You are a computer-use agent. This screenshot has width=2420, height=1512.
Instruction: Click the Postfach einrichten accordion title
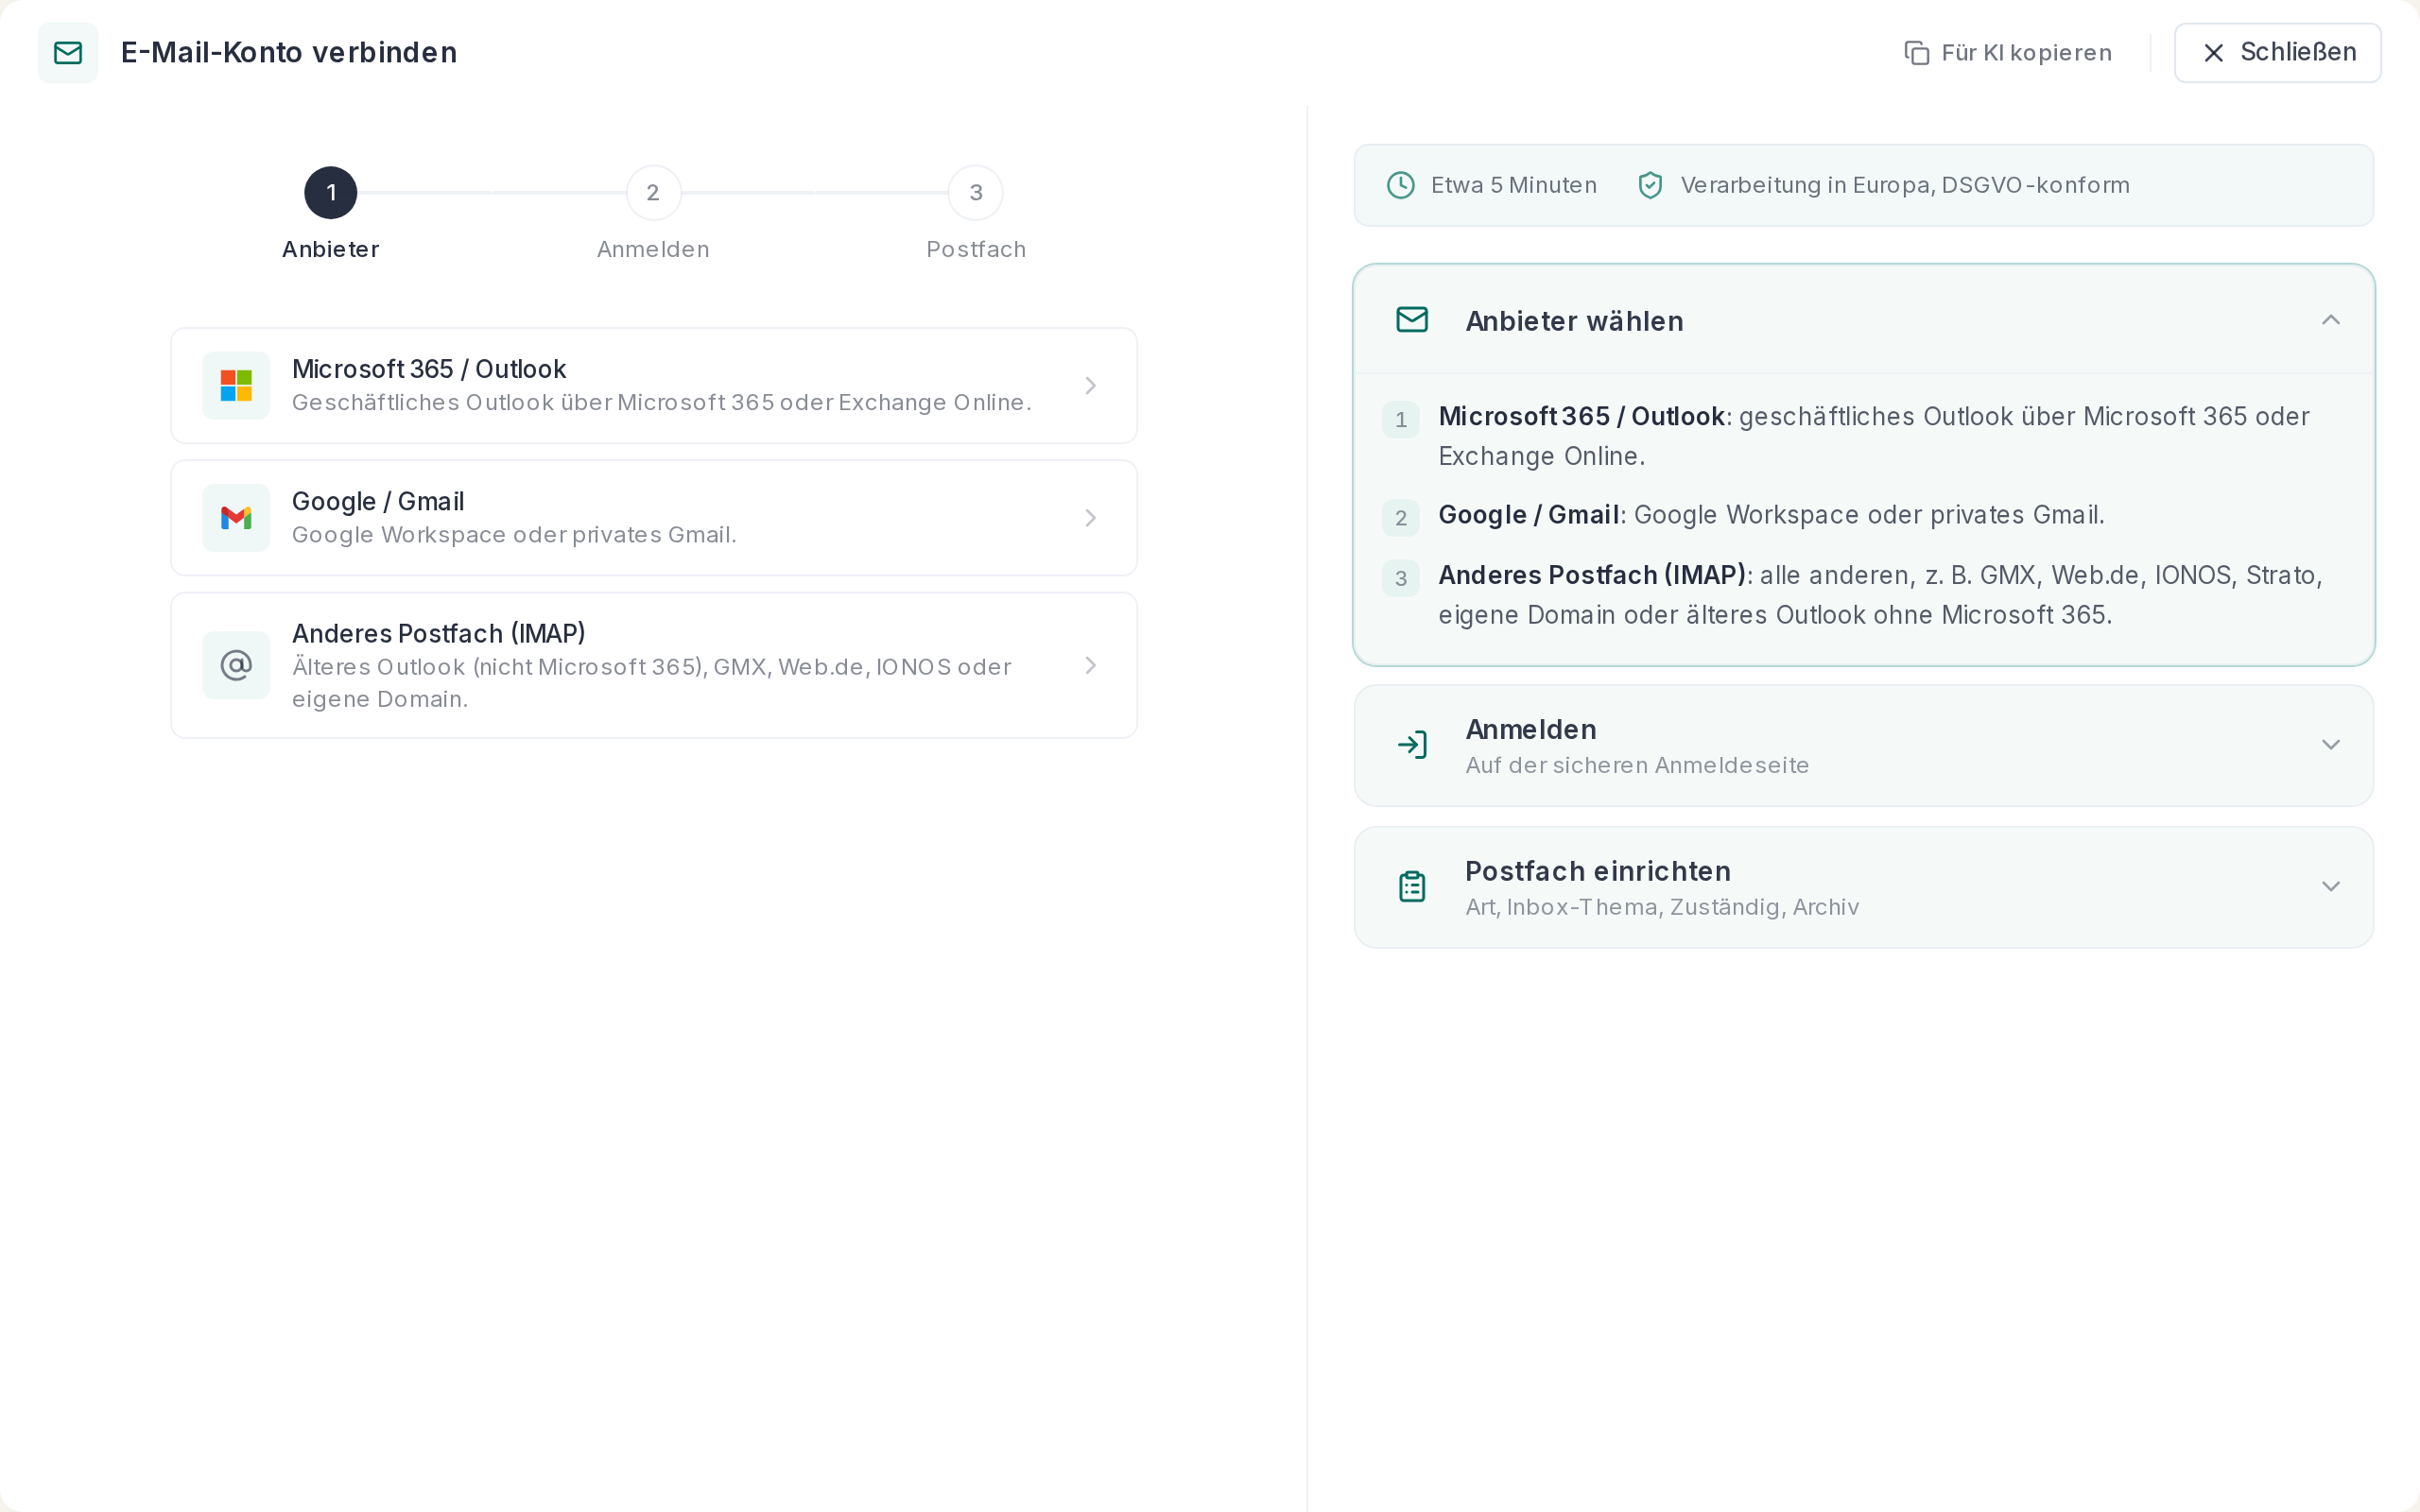tap(1598, 871)
